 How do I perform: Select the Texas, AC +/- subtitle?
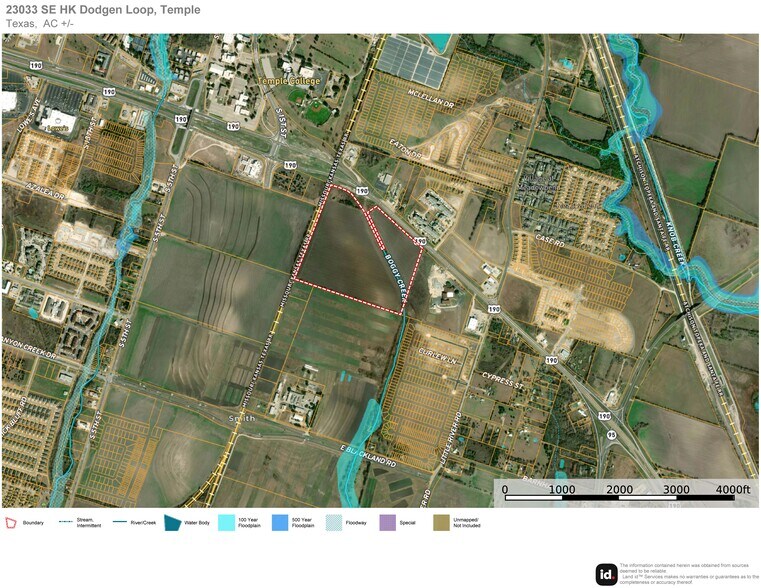(x=40, y=23)
